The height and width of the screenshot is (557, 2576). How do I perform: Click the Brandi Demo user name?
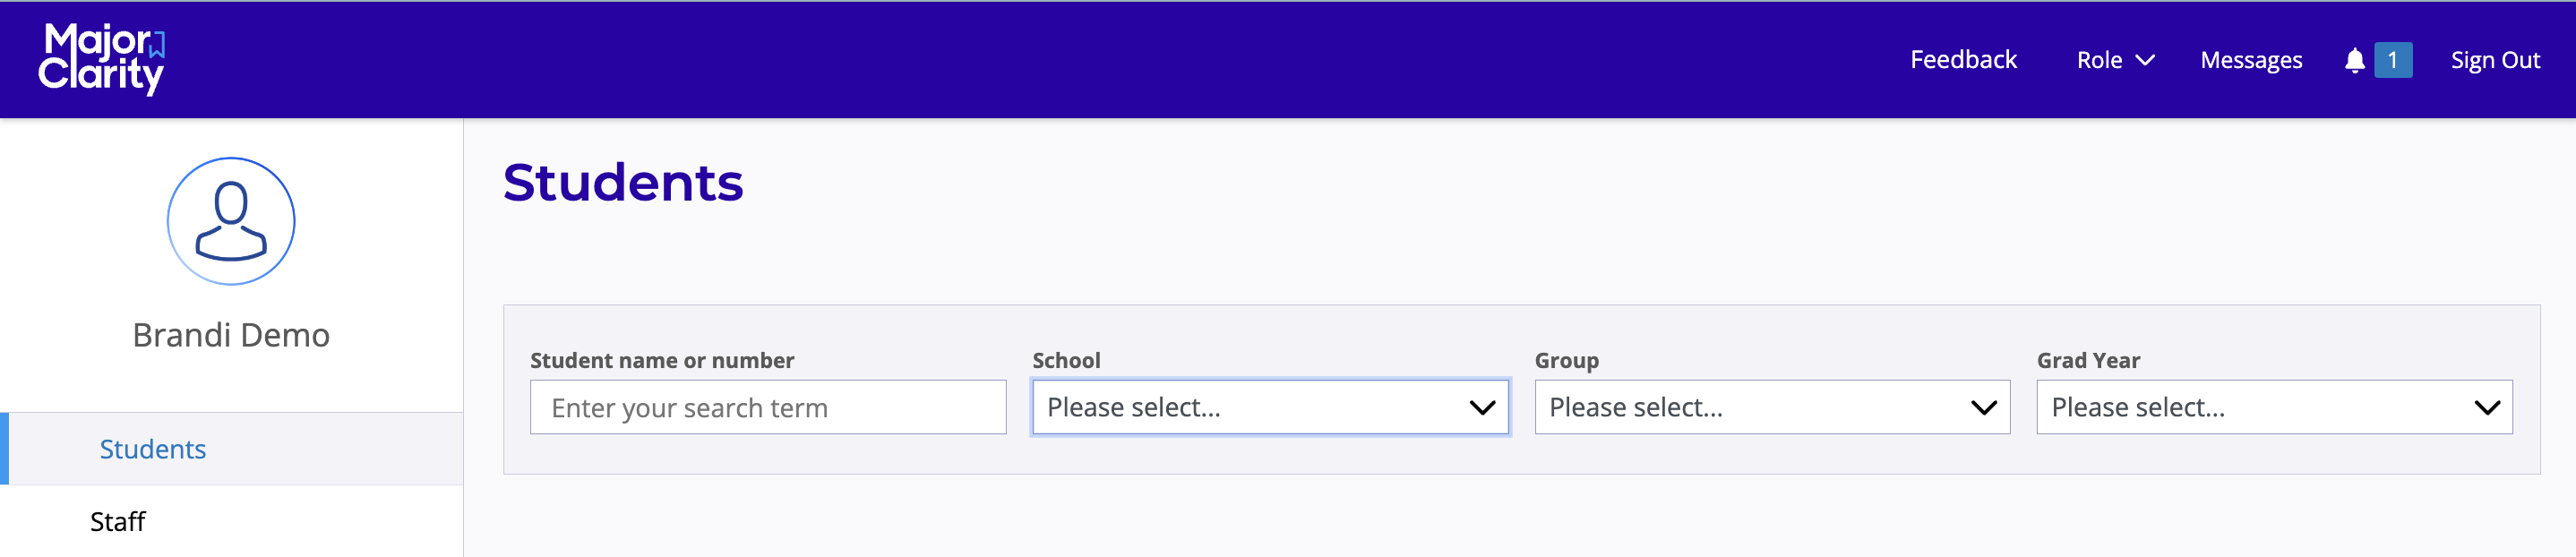coord(231,335)
